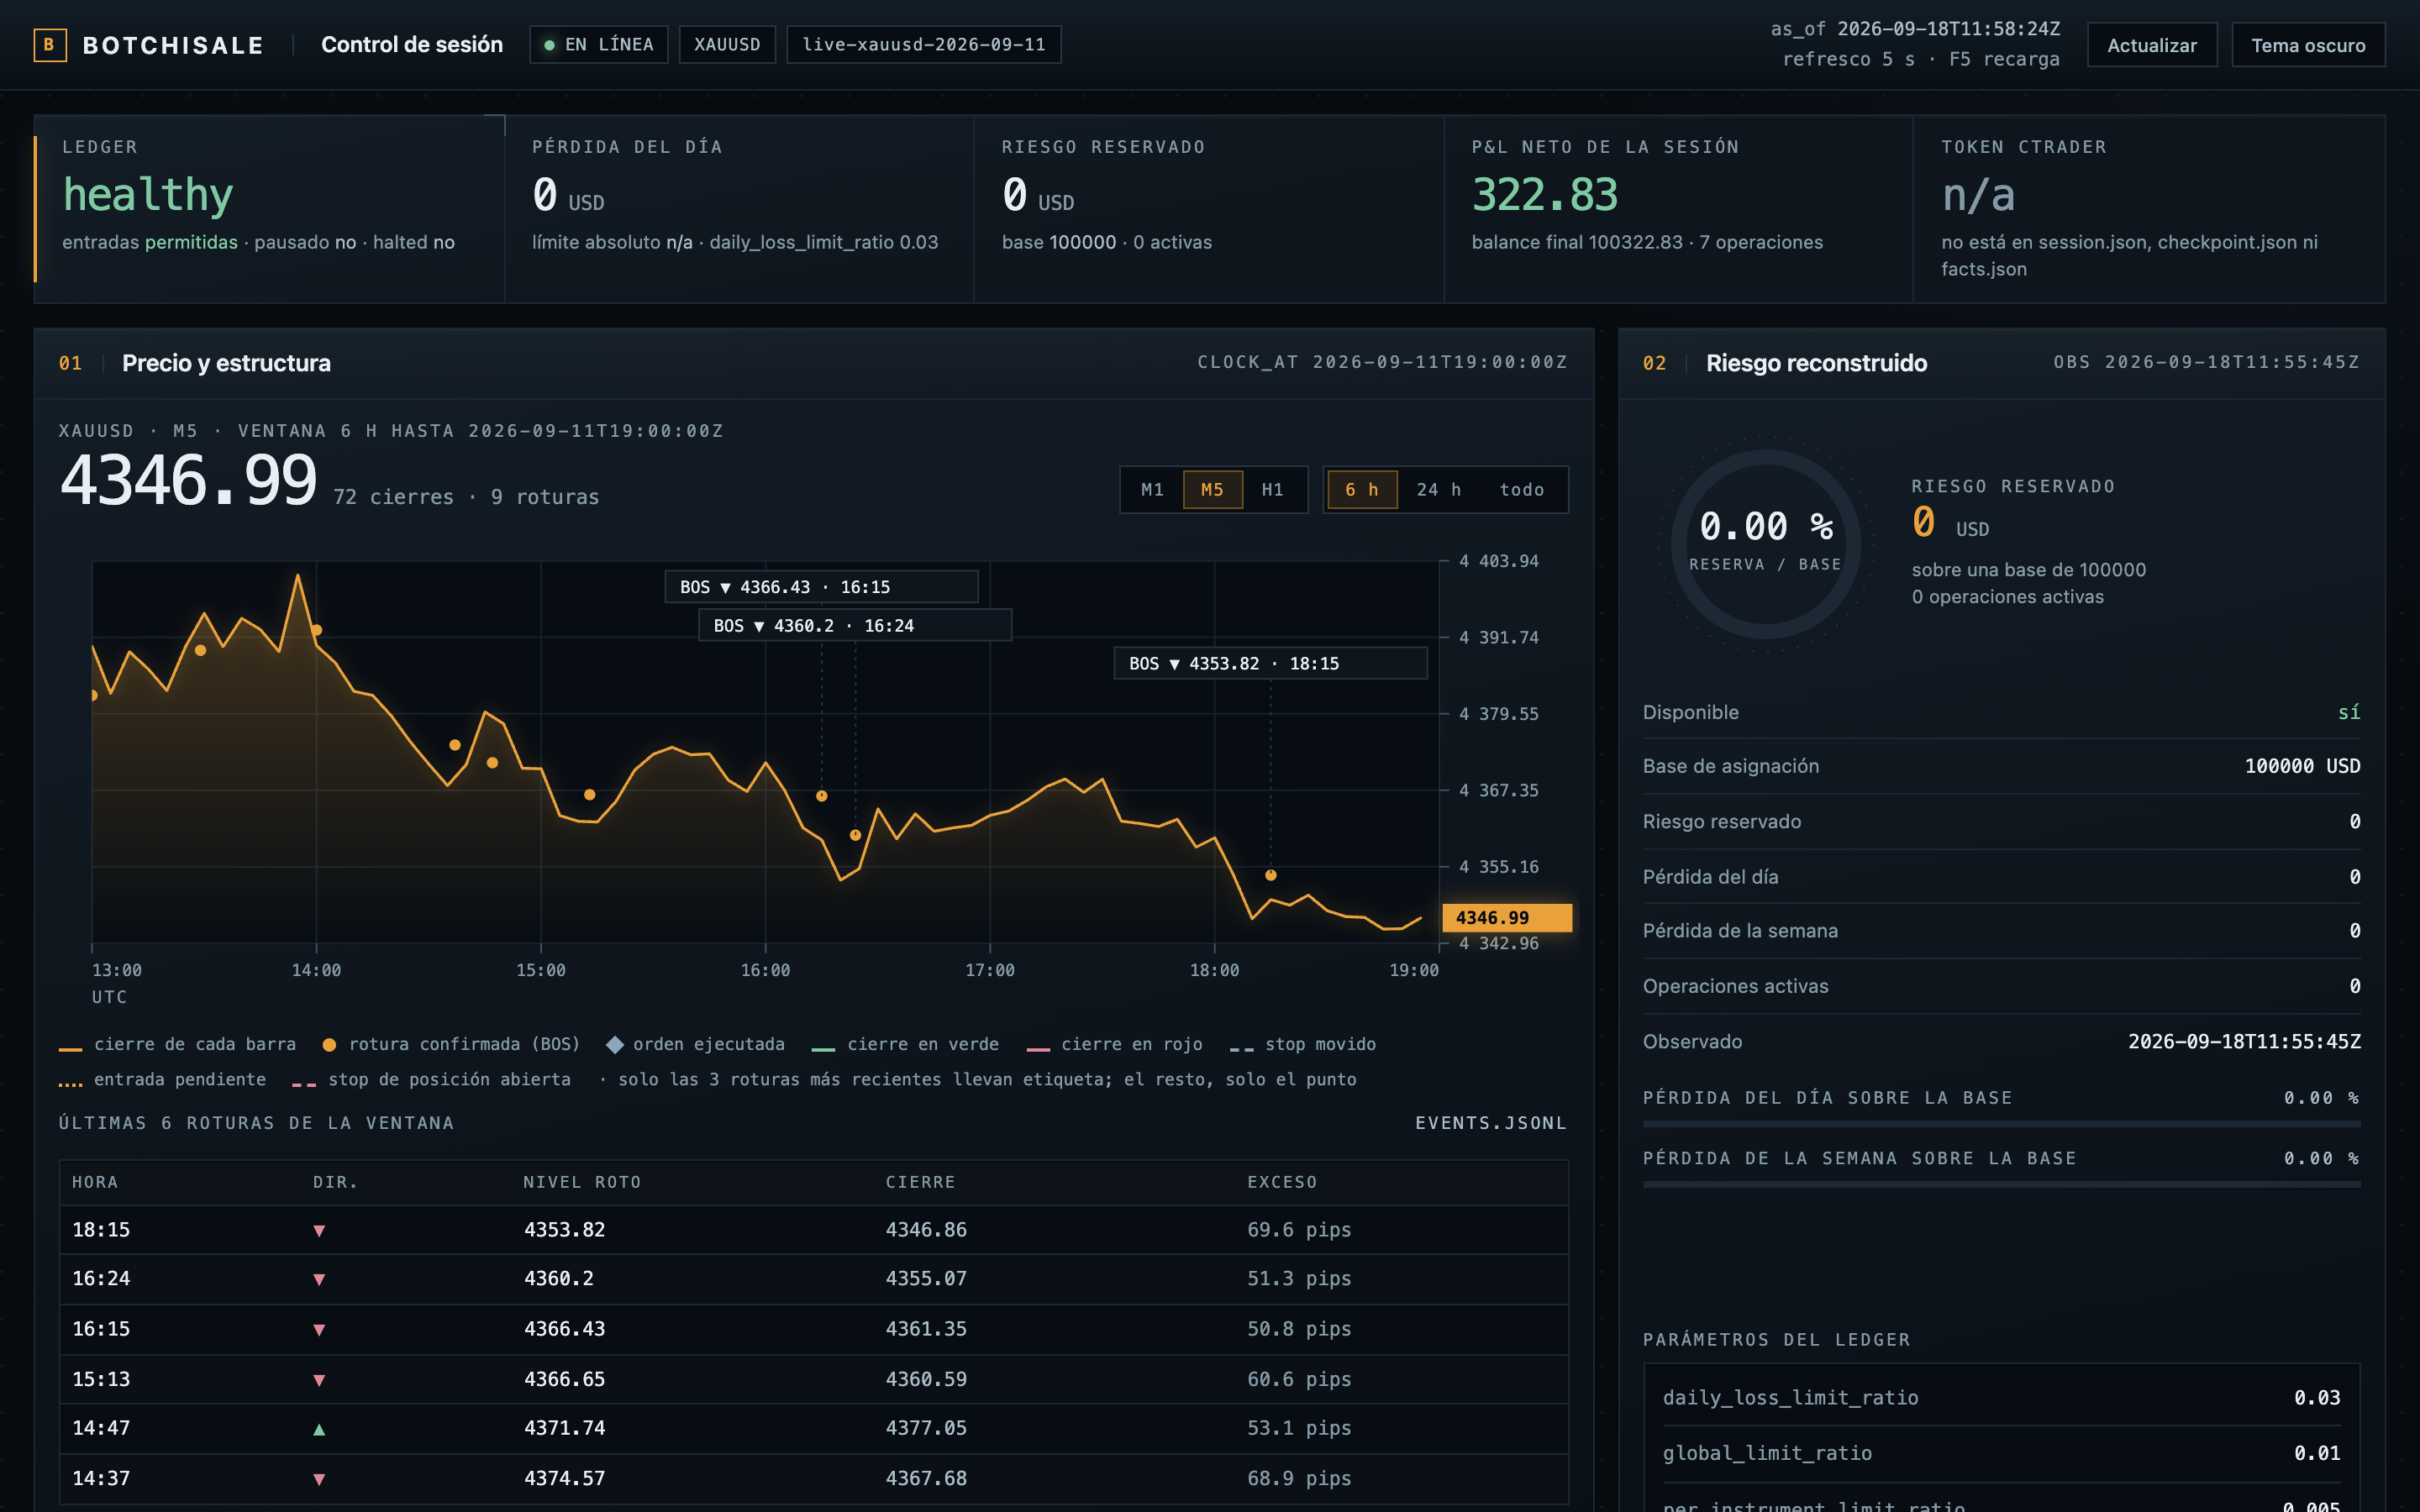Set chart window to 6 h
The image size is (2420, 1512).
(x=1362, y=490)
